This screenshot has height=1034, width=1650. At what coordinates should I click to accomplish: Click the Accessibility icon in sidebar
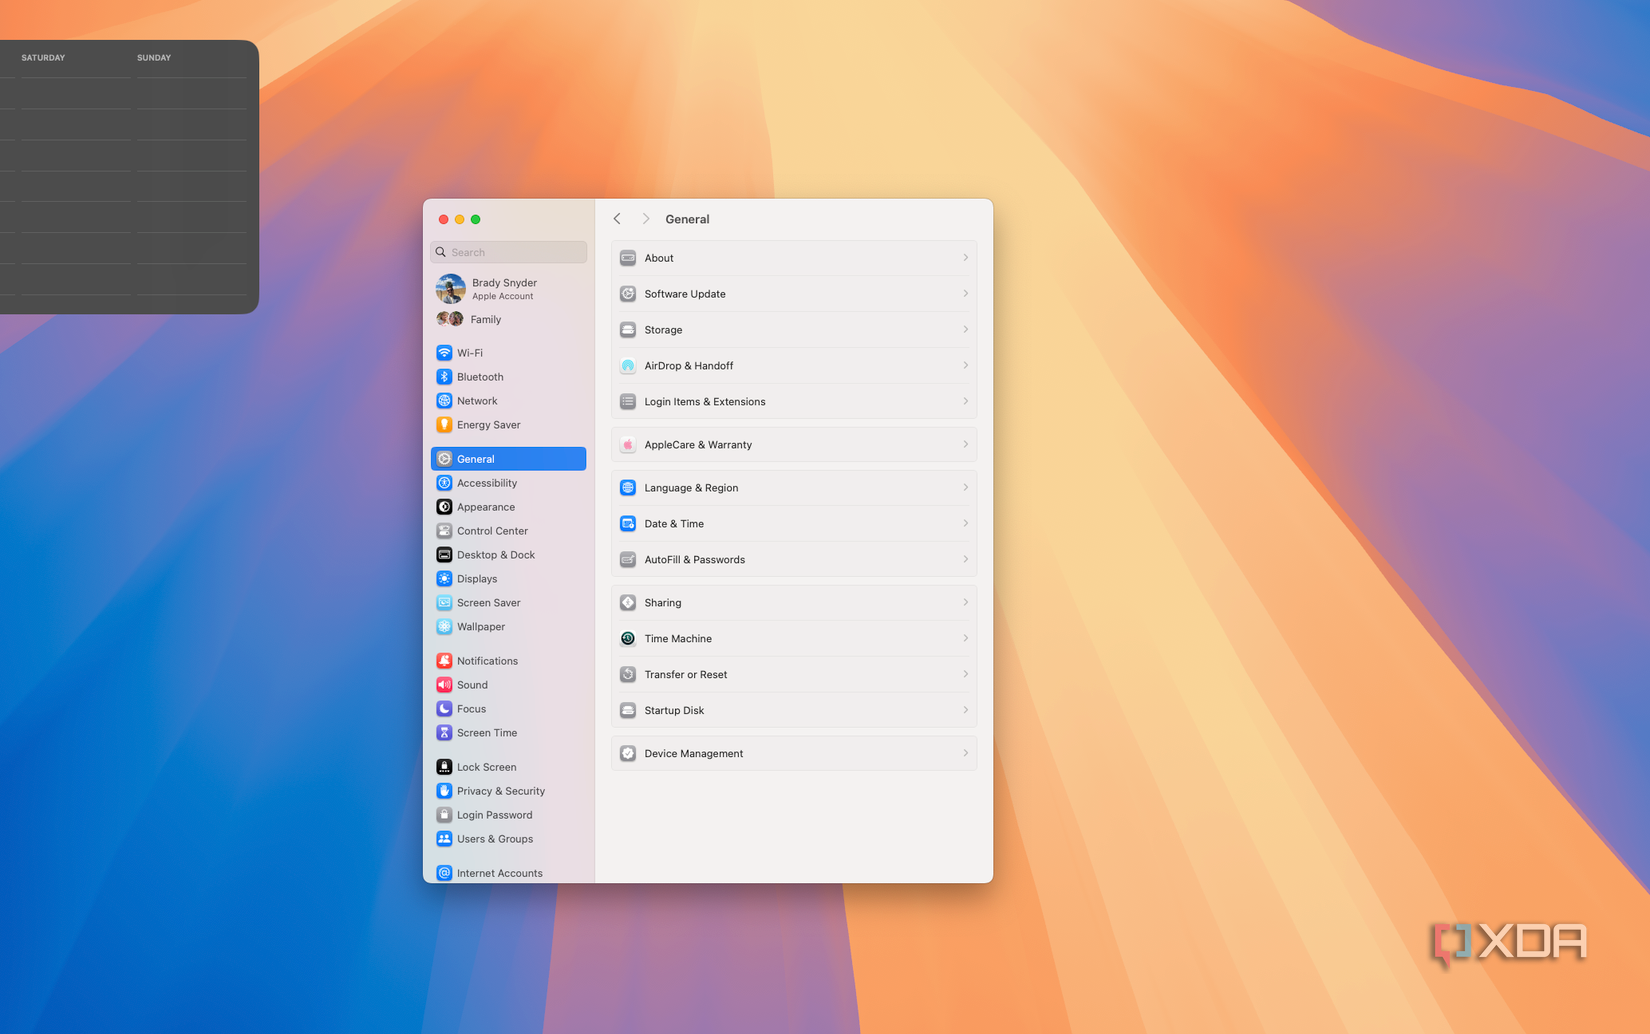pyautogui.click(x=444, y=483)
